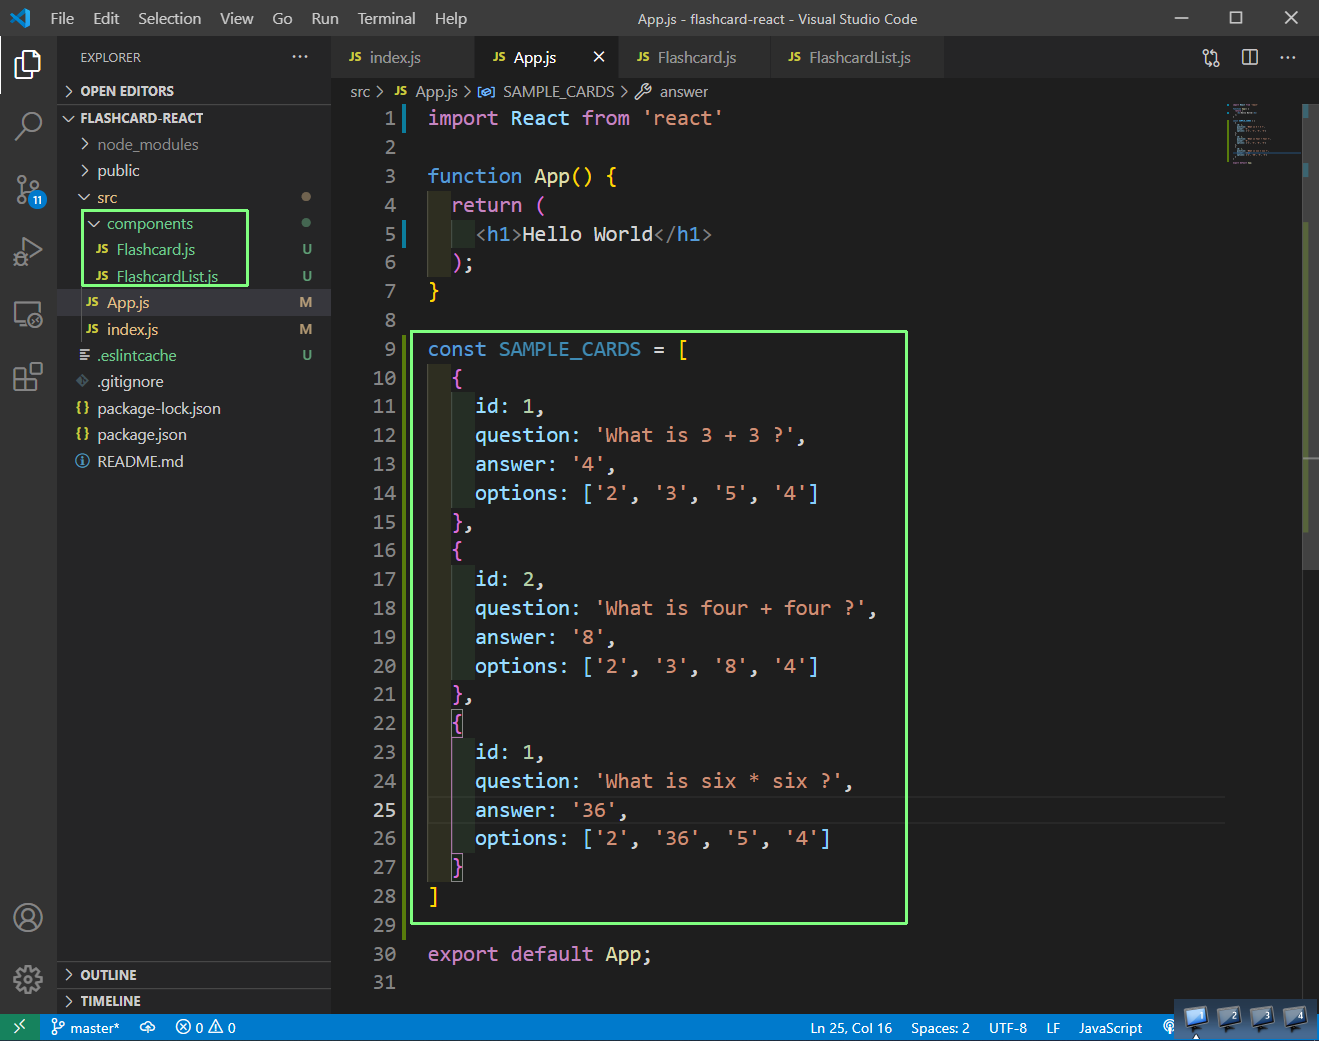Expand the Outline section
The height and width of the screenshot is (1041, 1319).
[194, 975]
